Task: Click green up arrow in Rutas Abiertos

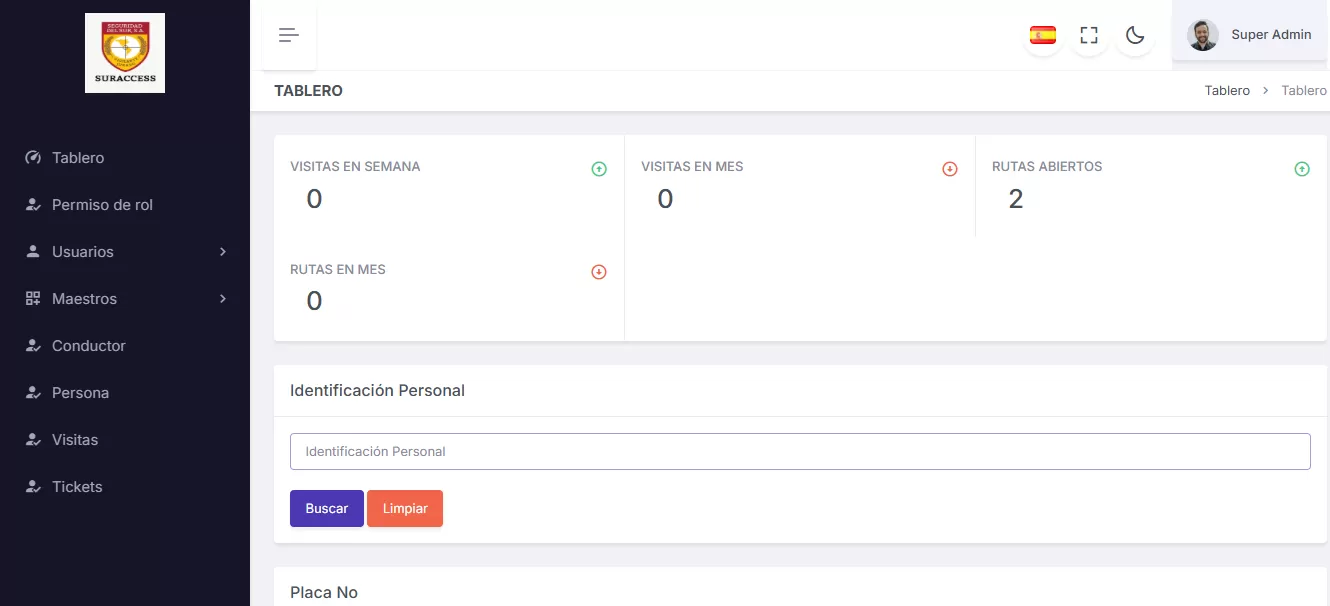Action: tap(1302, 169)
